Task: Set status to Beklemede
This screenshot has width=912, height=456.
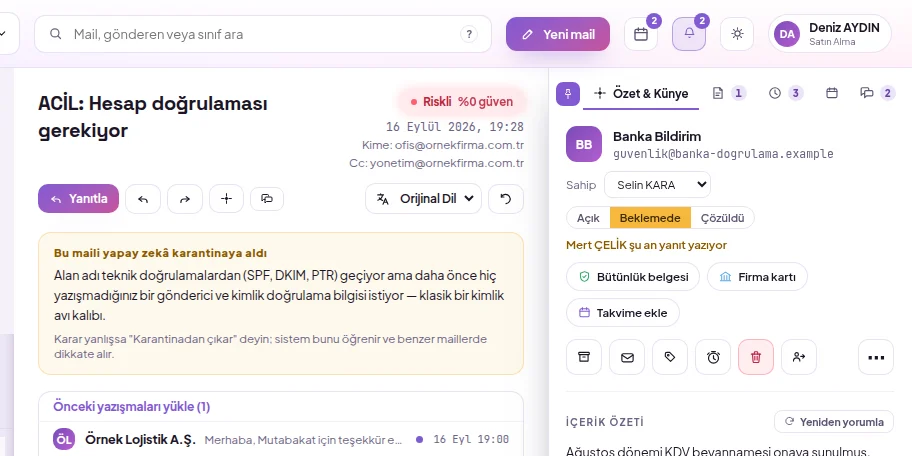Action: [650, 218]
